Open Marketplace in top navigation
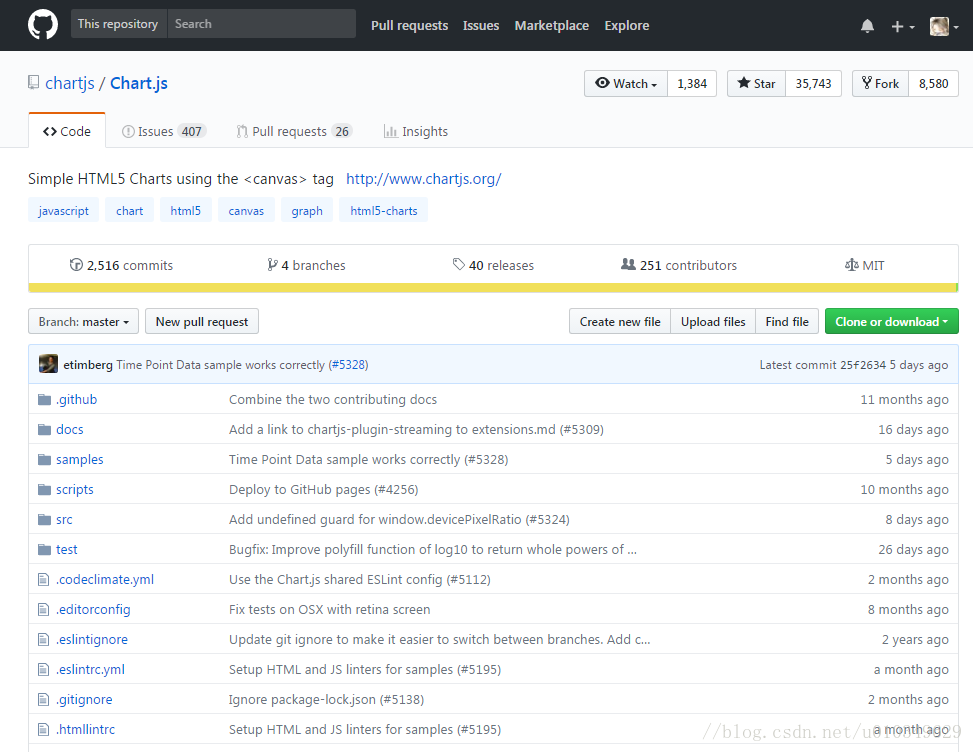The height and width of the screenshot is (752, 973). tap(552, 25)
